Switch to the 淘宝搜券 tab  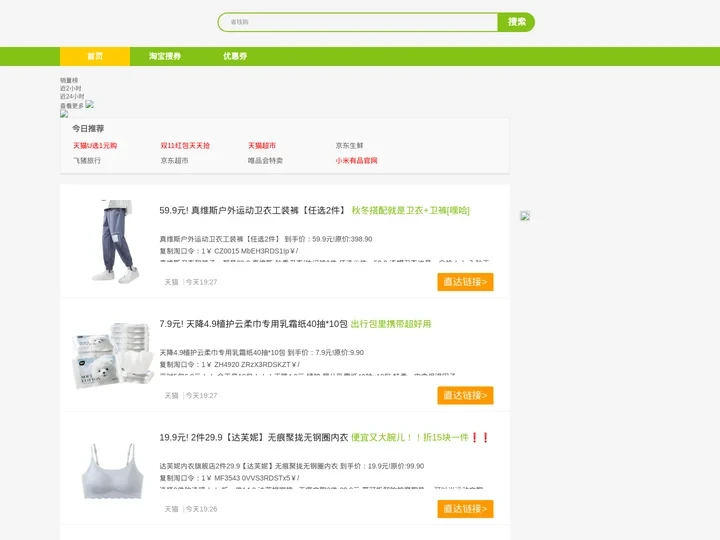[165, 56]
